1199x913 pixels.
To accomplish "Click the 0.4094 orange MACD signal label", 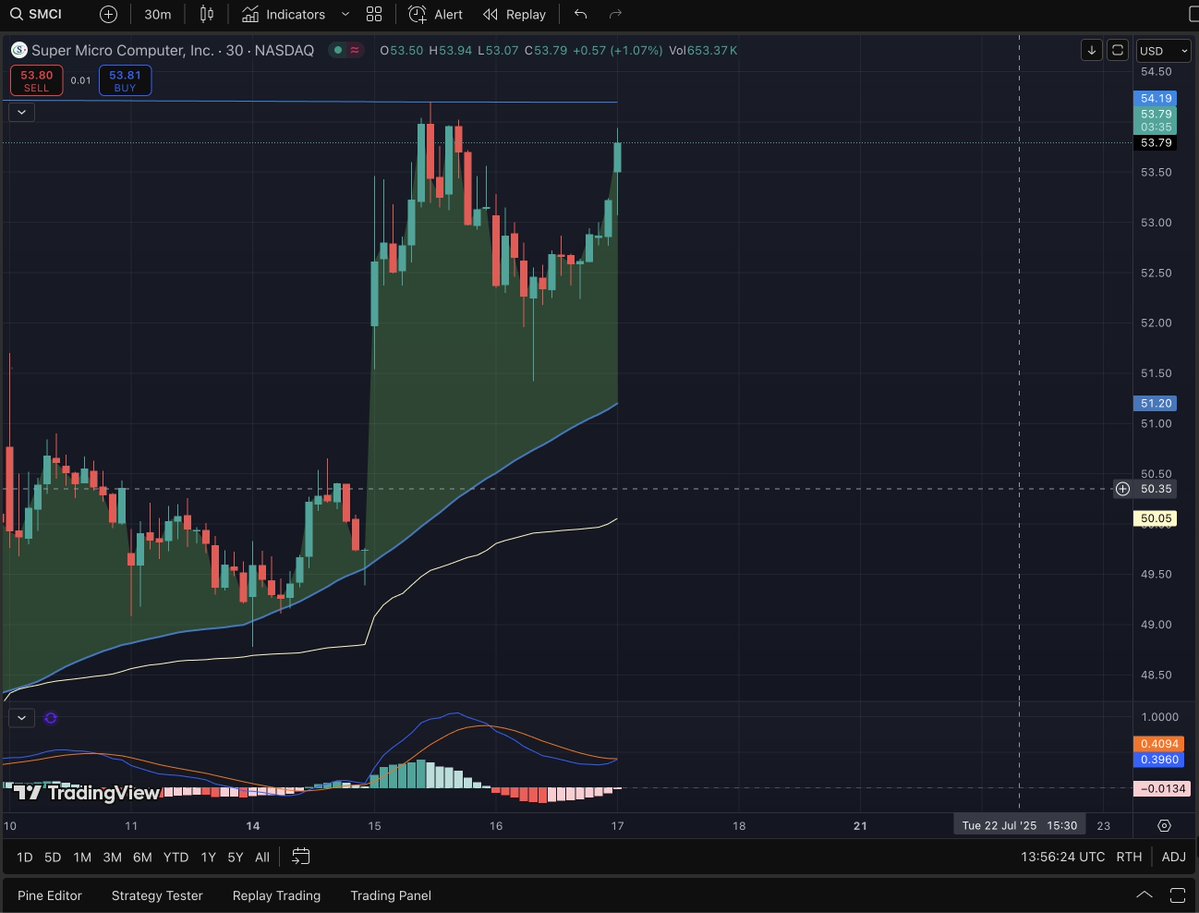I will click(1158, 744).
